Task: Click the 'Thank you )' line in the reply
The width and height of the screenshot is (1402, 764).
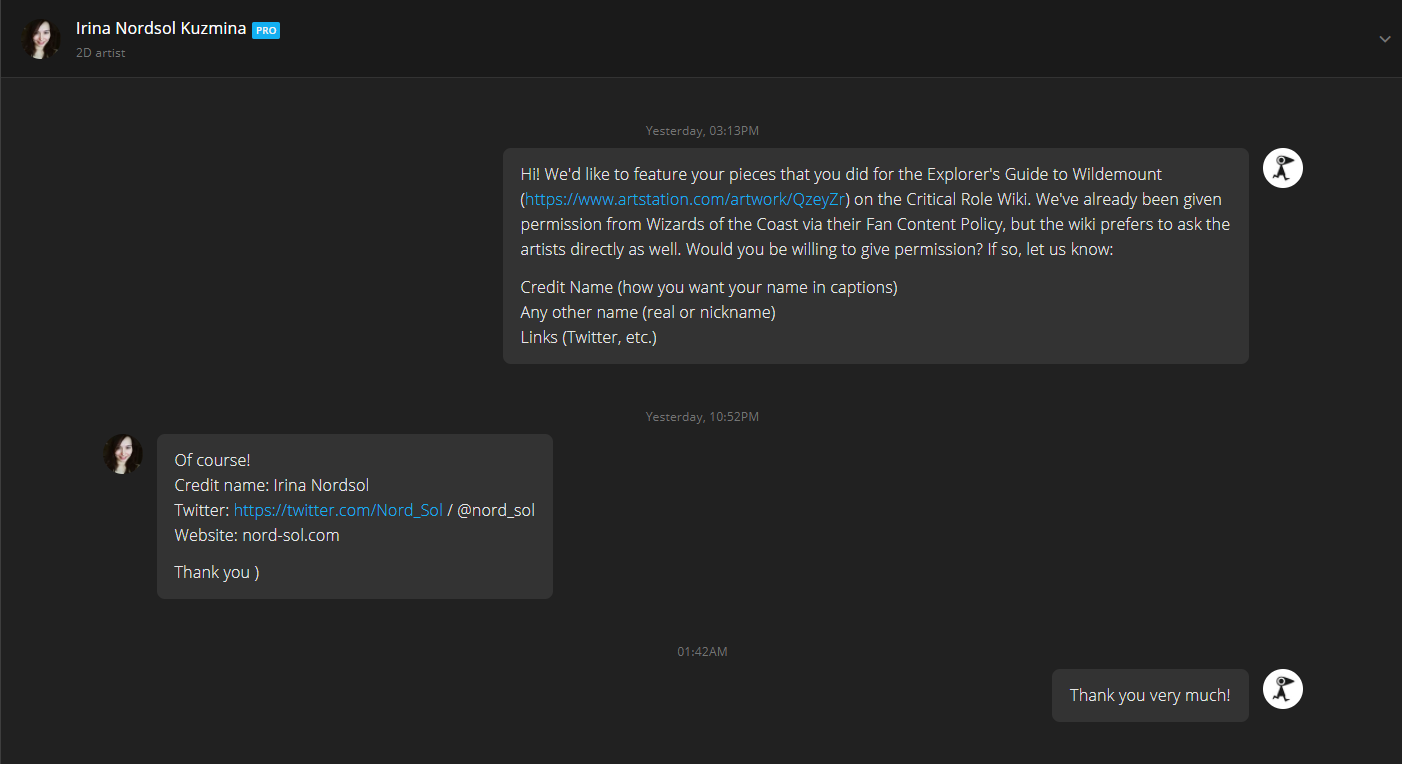Action: (217, 572)
